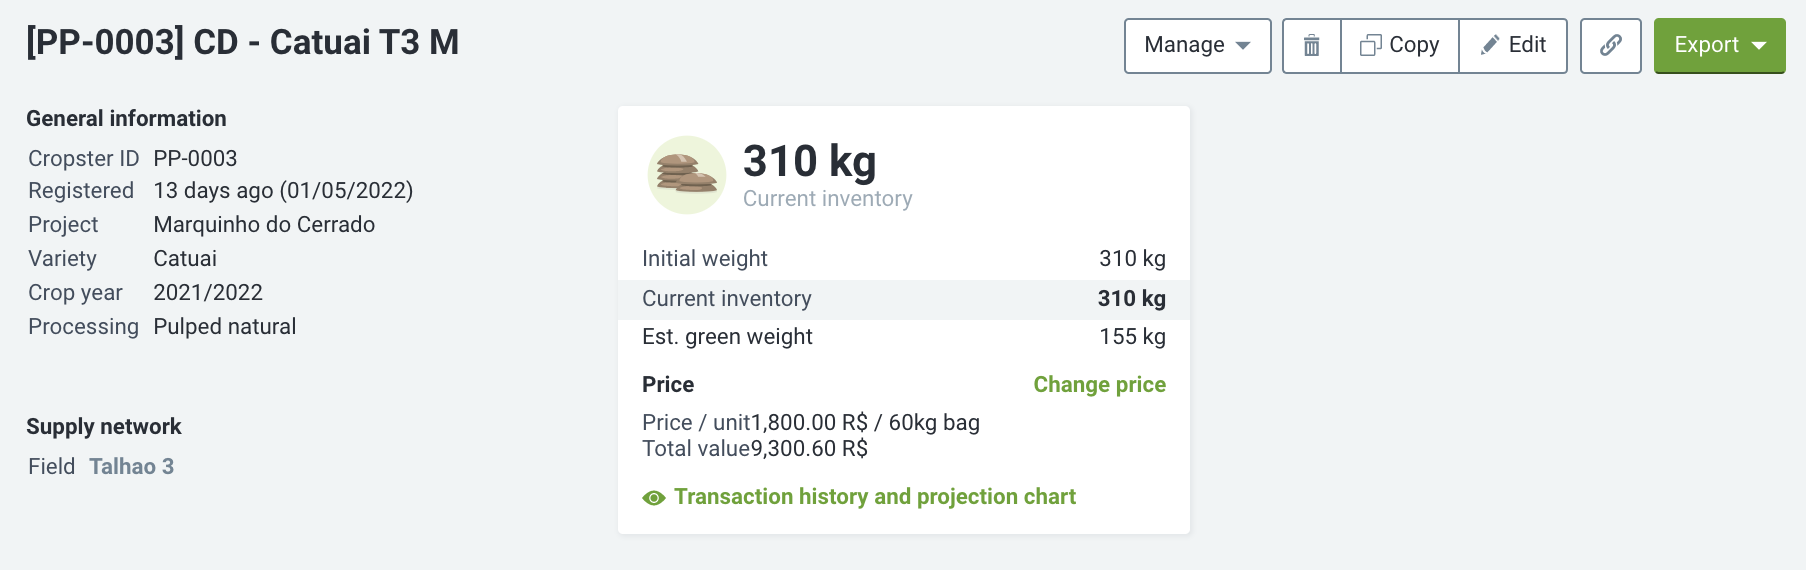1806x570 pixels.
Task: Click the chain link share icon
Action: click(x=1610, y=46)
